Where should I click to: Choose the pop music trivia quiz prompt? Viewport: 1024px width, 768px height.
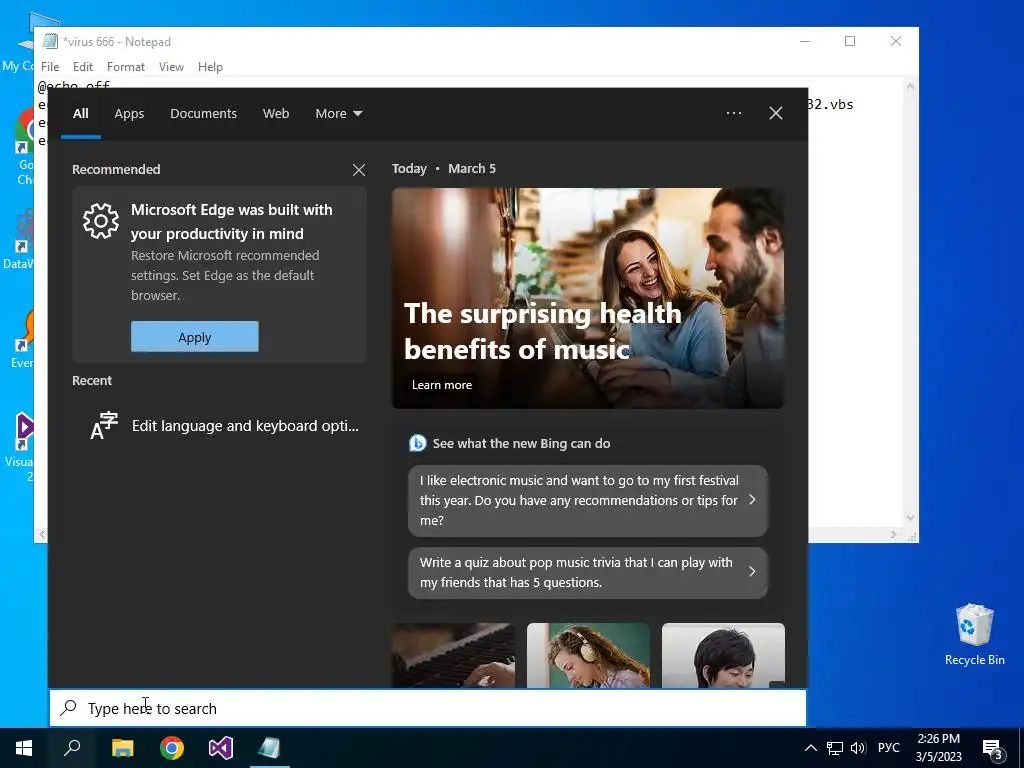coord(588,573)
